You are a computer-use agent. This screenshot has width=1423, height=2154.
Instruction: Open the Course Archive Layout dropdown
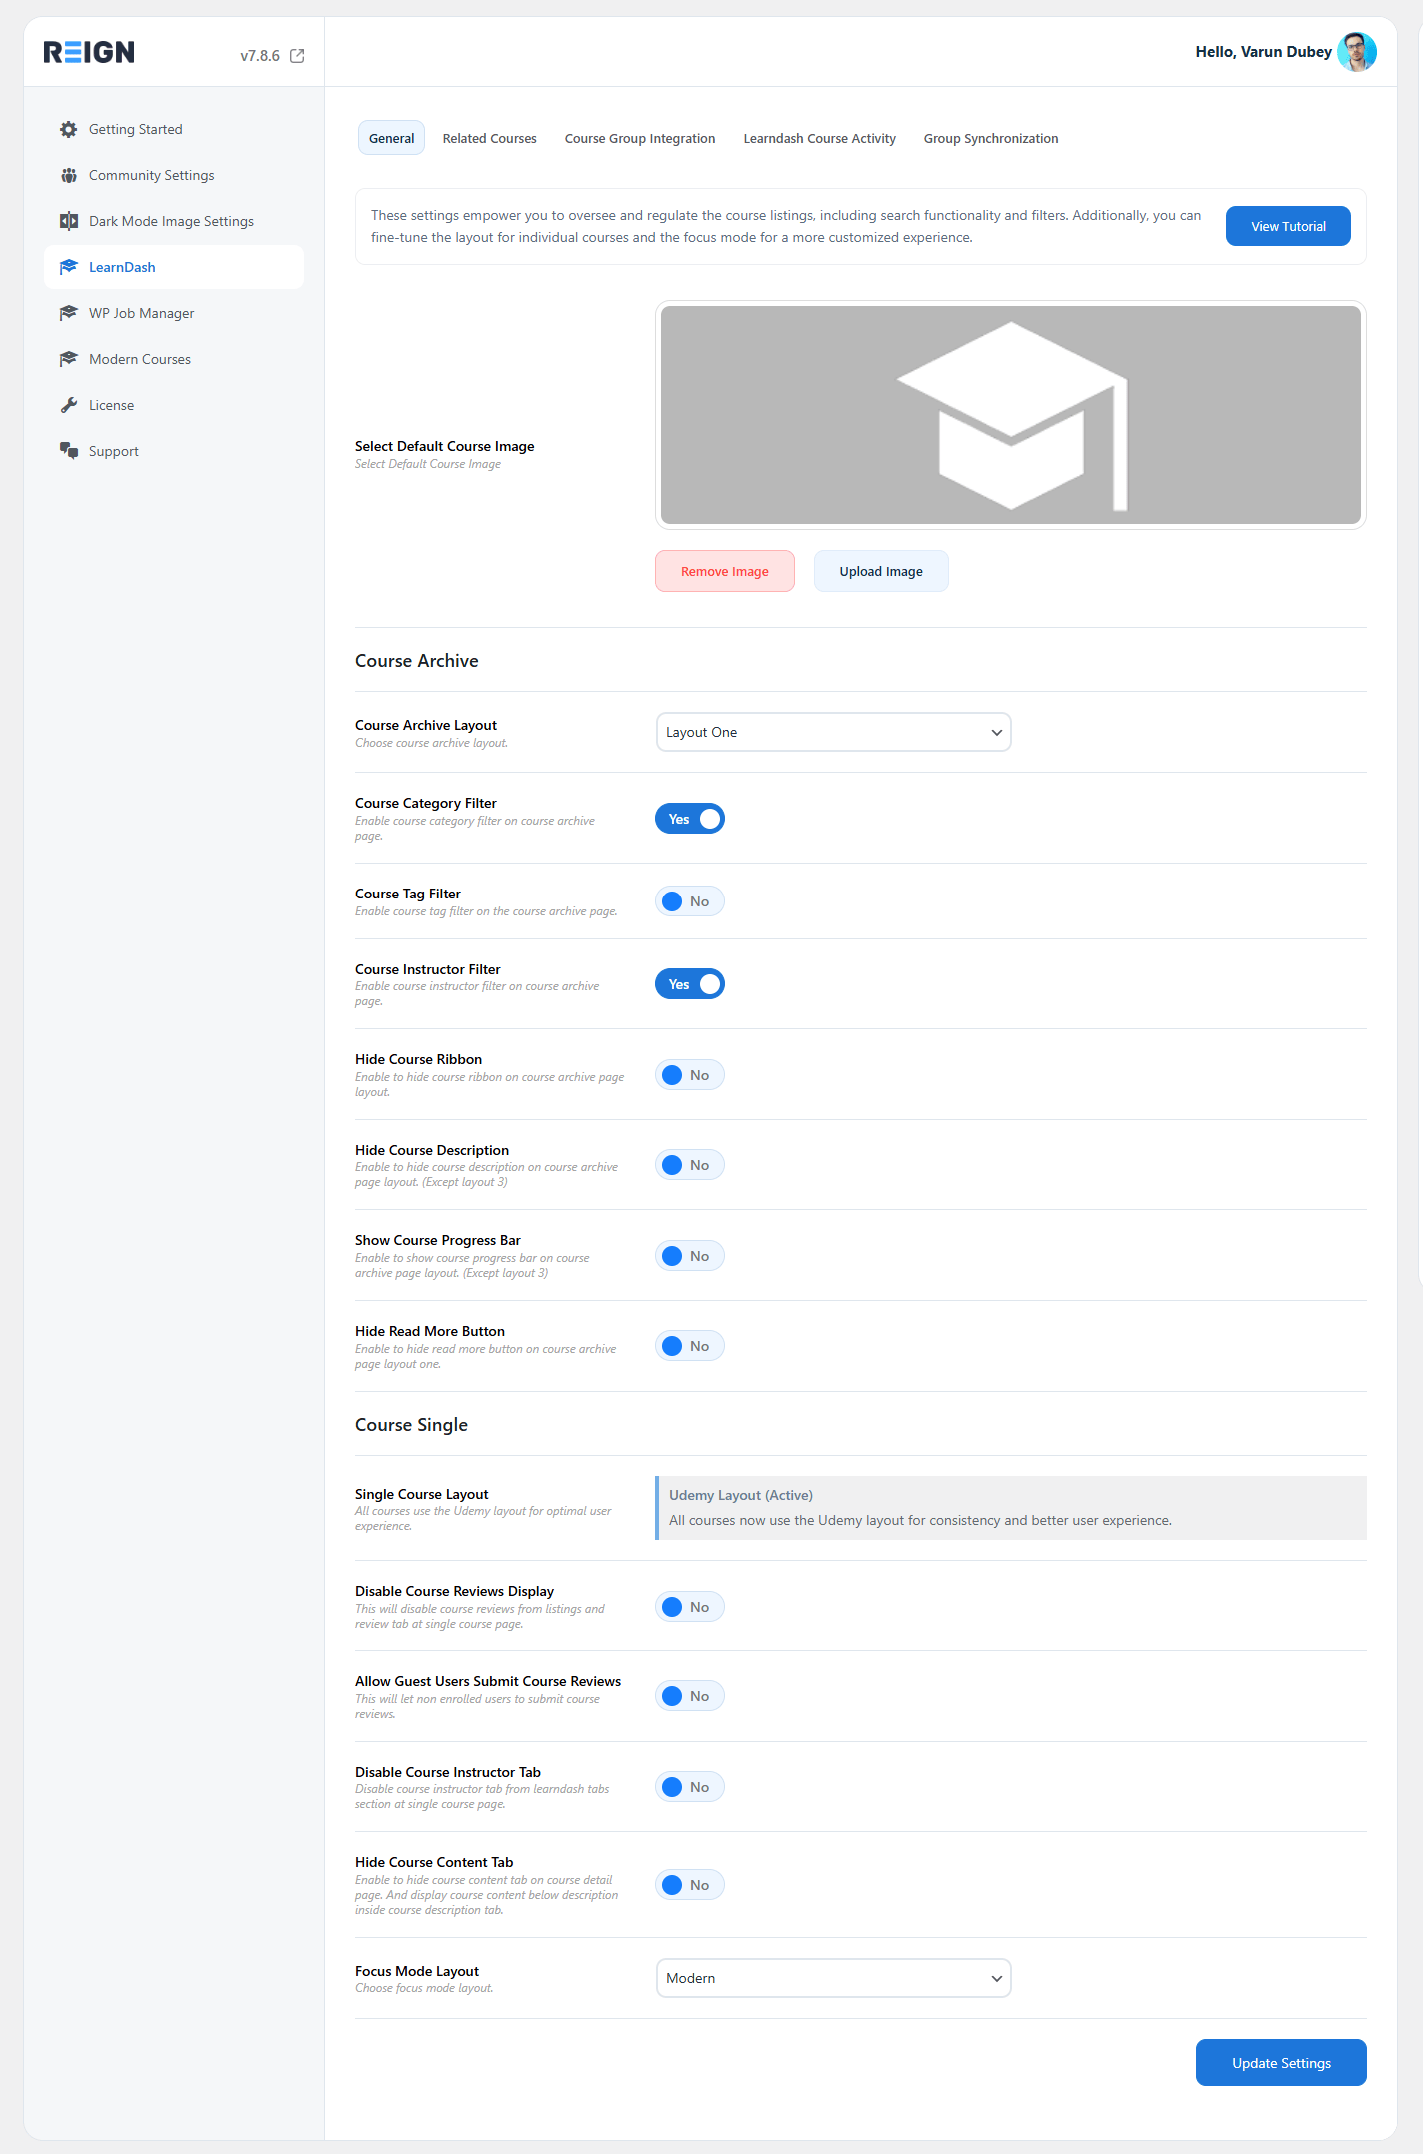pos(833,732)
